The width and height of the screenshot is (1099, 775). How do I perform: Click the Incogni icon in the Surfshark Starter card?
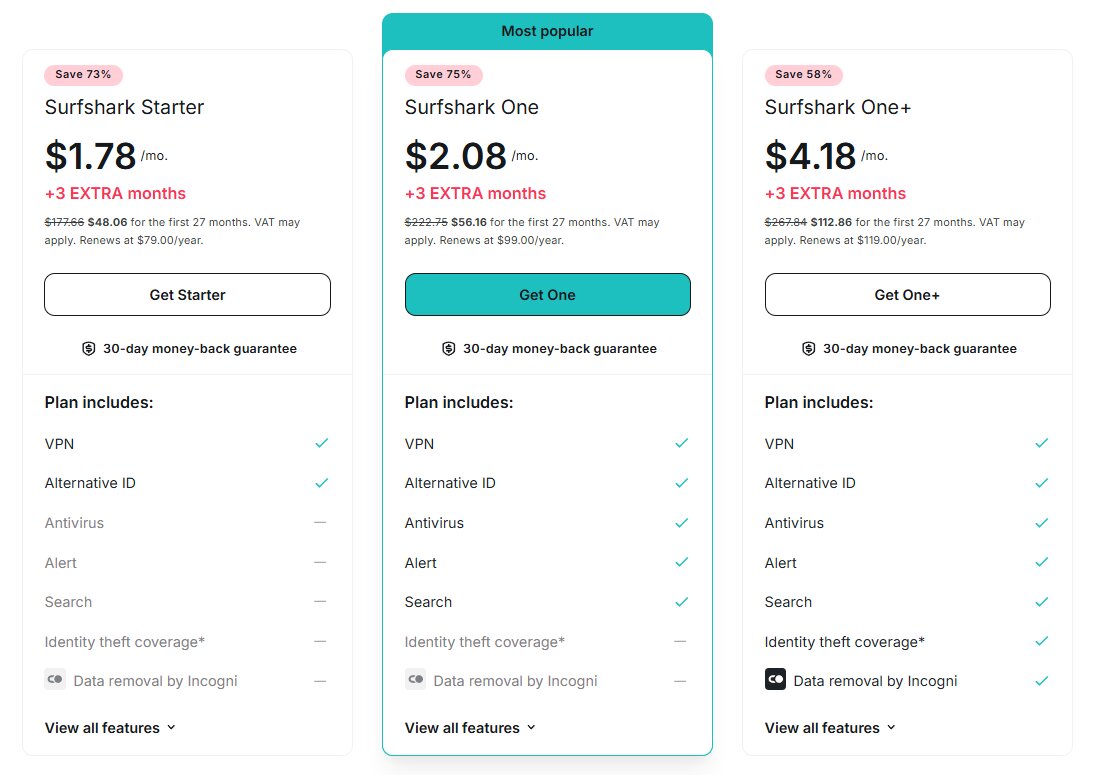pos(55,680)
